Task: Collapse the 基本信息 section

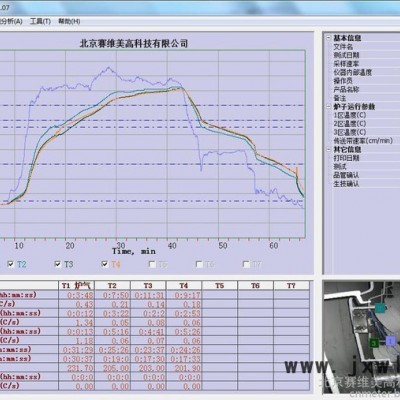Action: point(328,38)
